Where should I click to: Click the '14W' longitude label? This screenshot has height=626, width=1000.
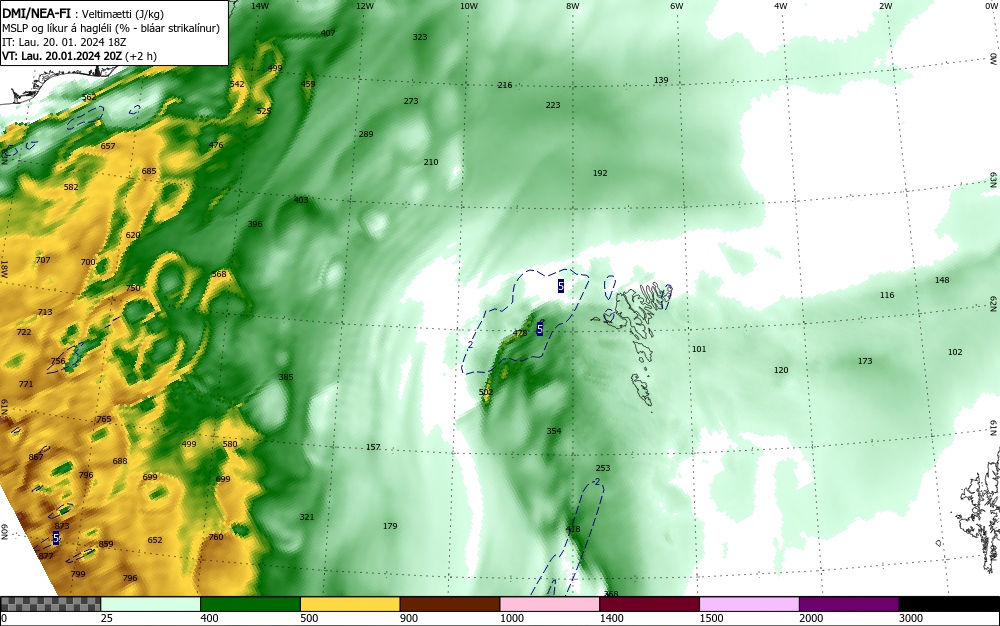point(260,6)
